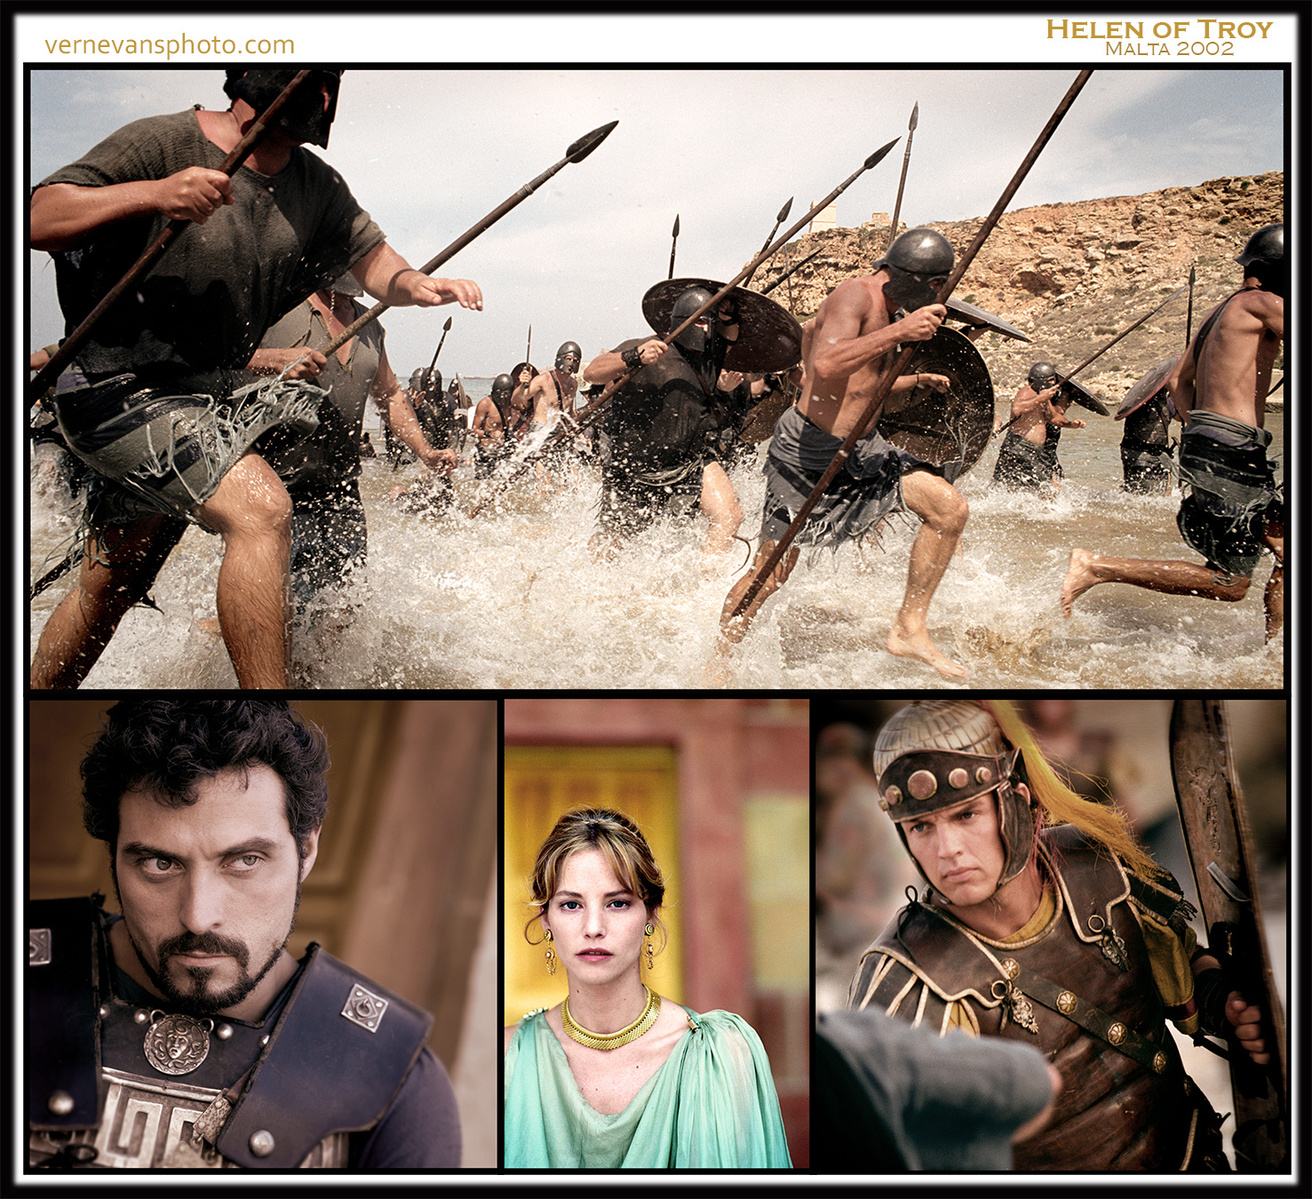Viewport: 1312px width, 1199px height.
Task: Click the "Helen of Troy" title text
Action: (1159, 29)
